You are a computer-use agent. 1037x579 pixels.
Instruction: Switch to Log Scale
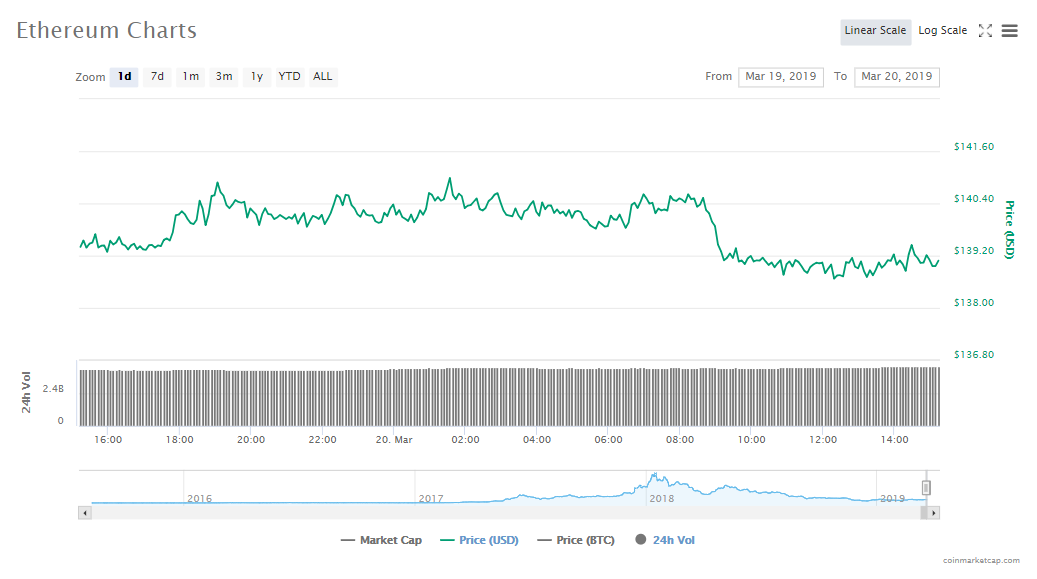click(x=942, y=31)
